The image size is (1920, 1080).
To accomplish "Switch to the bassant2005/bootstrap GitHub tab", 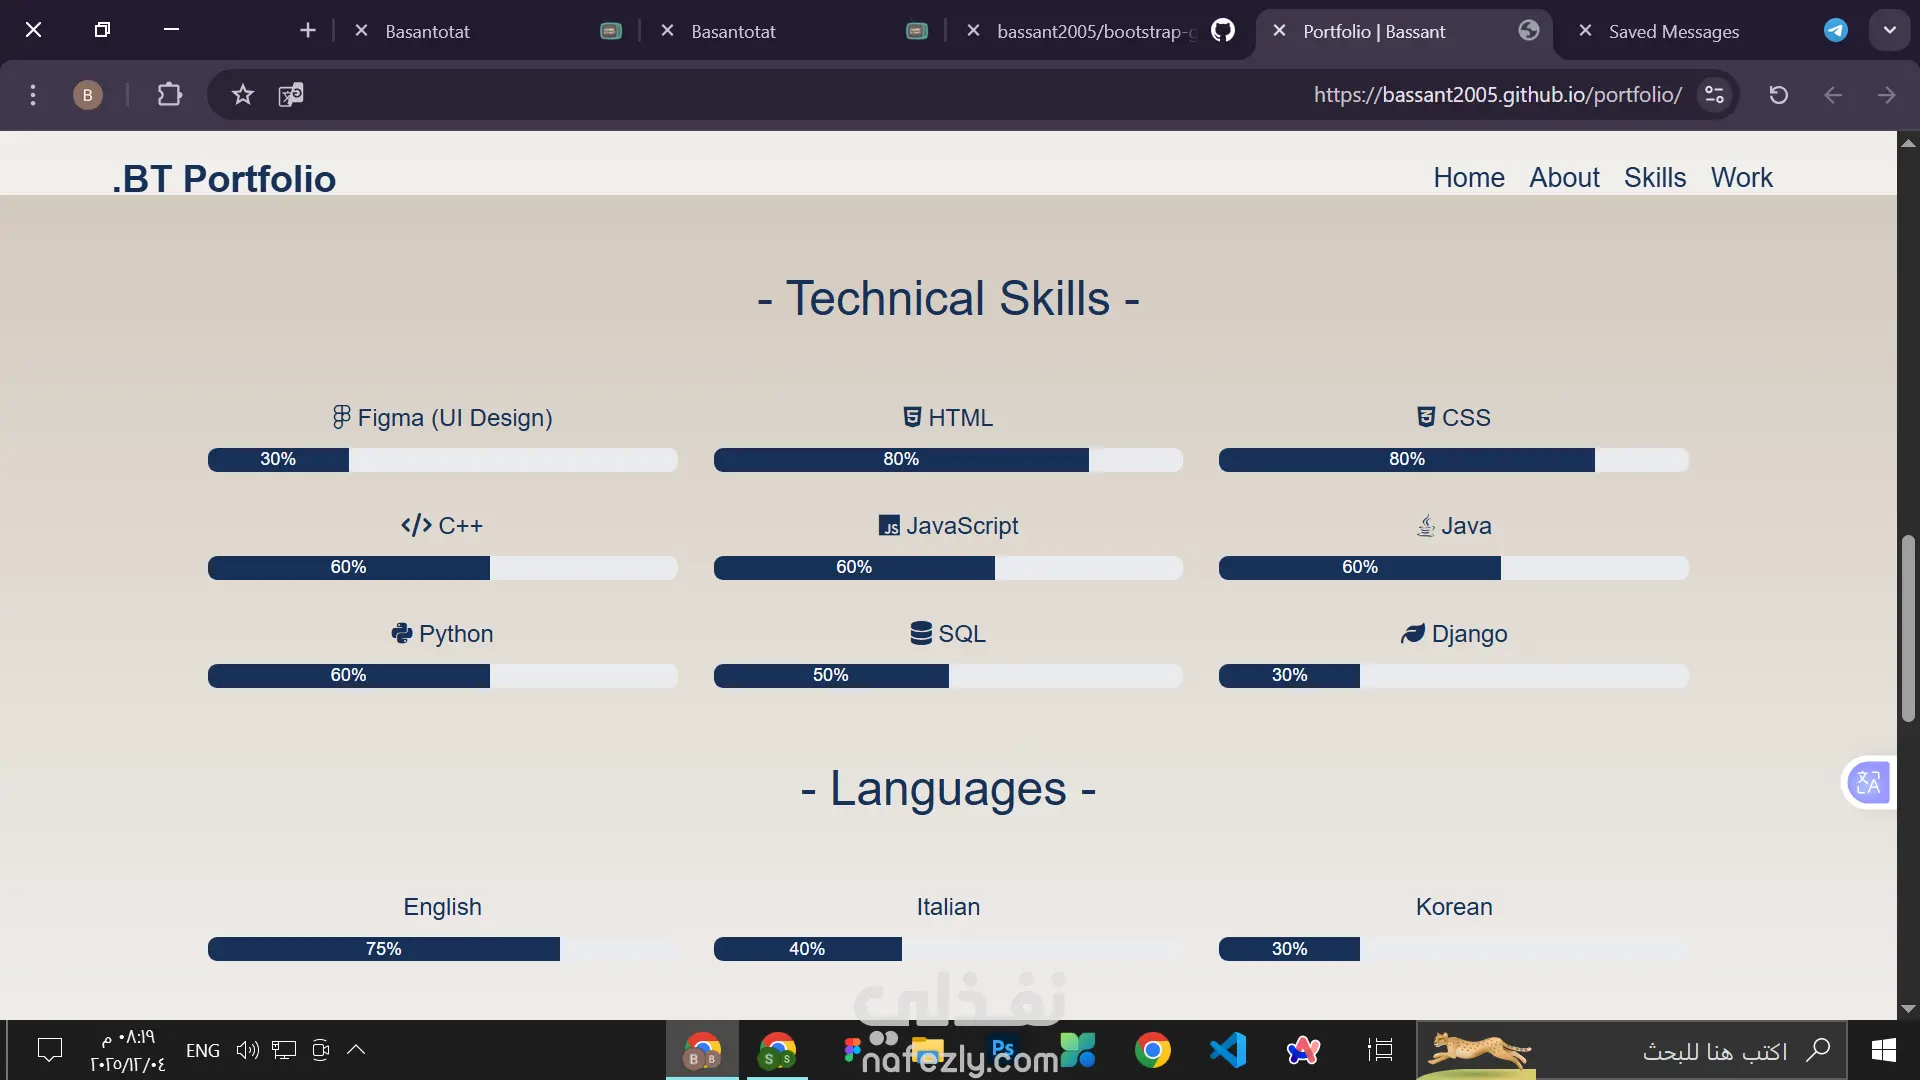I will pyautogui.click(x=1095, y=31).
